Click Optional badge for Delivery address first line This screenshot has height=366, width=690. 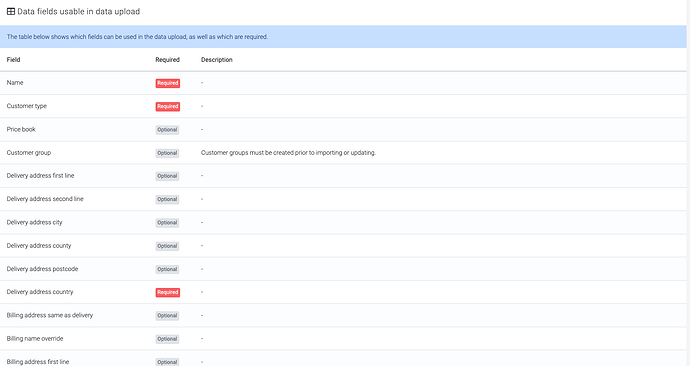(x=167, y=176)
